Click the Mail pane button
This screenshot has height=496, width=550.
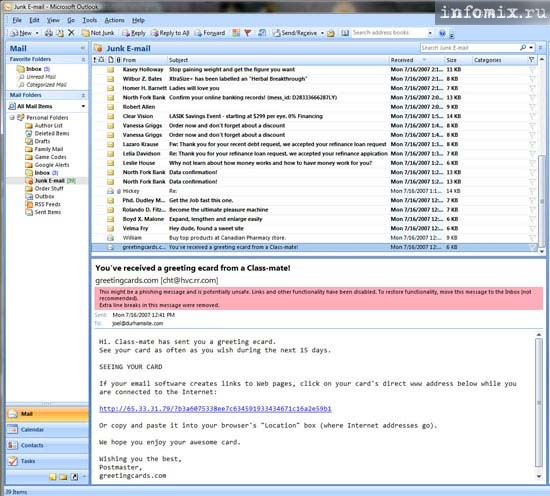tap(47, 414)
